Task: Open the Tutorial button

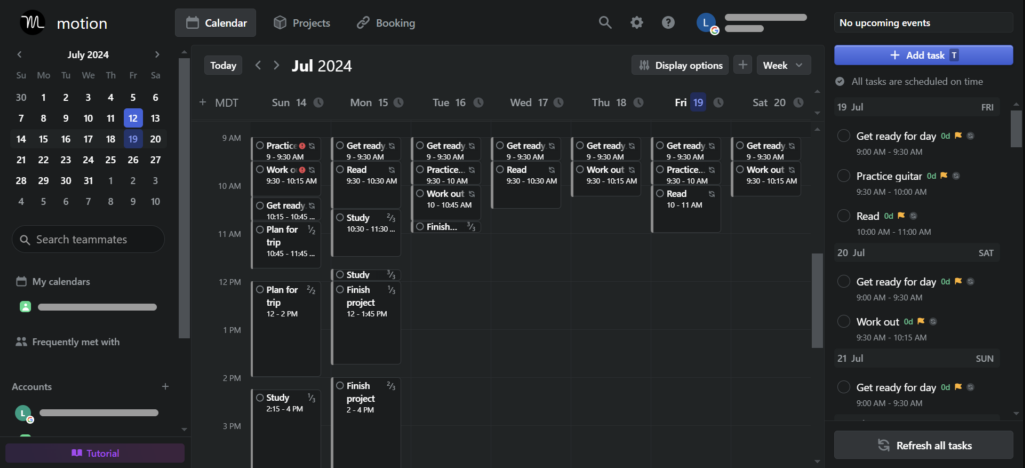Action: coord(95,453)
